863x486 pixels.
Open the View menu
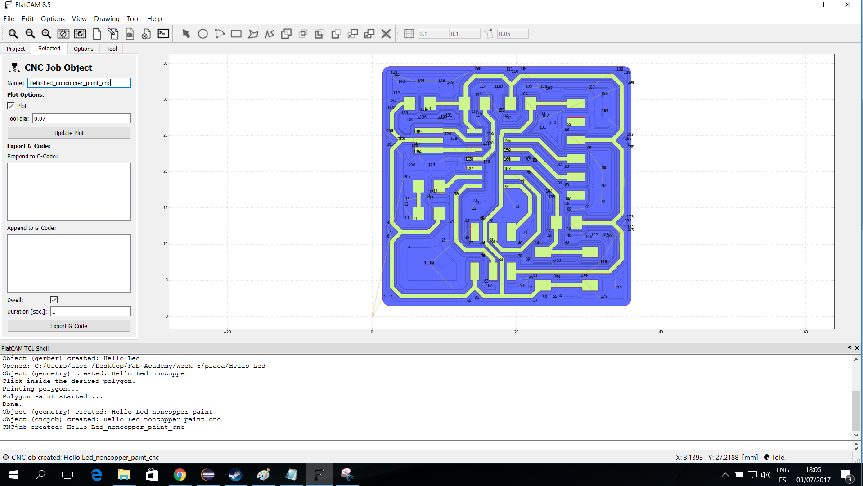(x=79, y=19)
